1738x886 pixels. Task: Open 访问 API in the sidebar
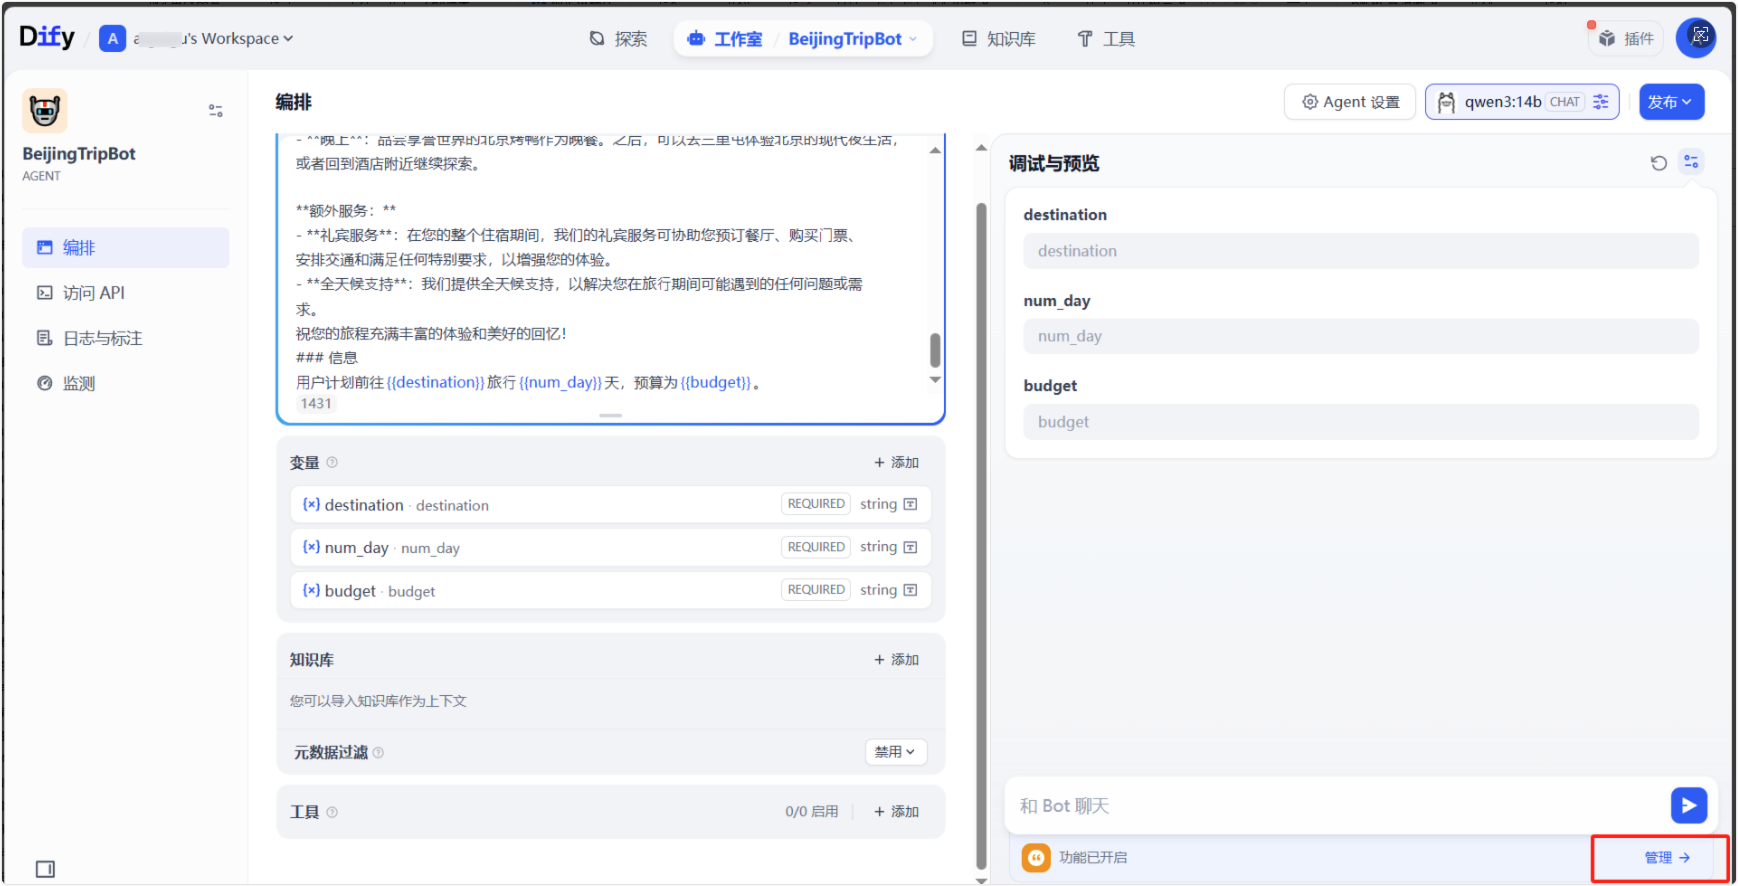[x=126, y=293]
